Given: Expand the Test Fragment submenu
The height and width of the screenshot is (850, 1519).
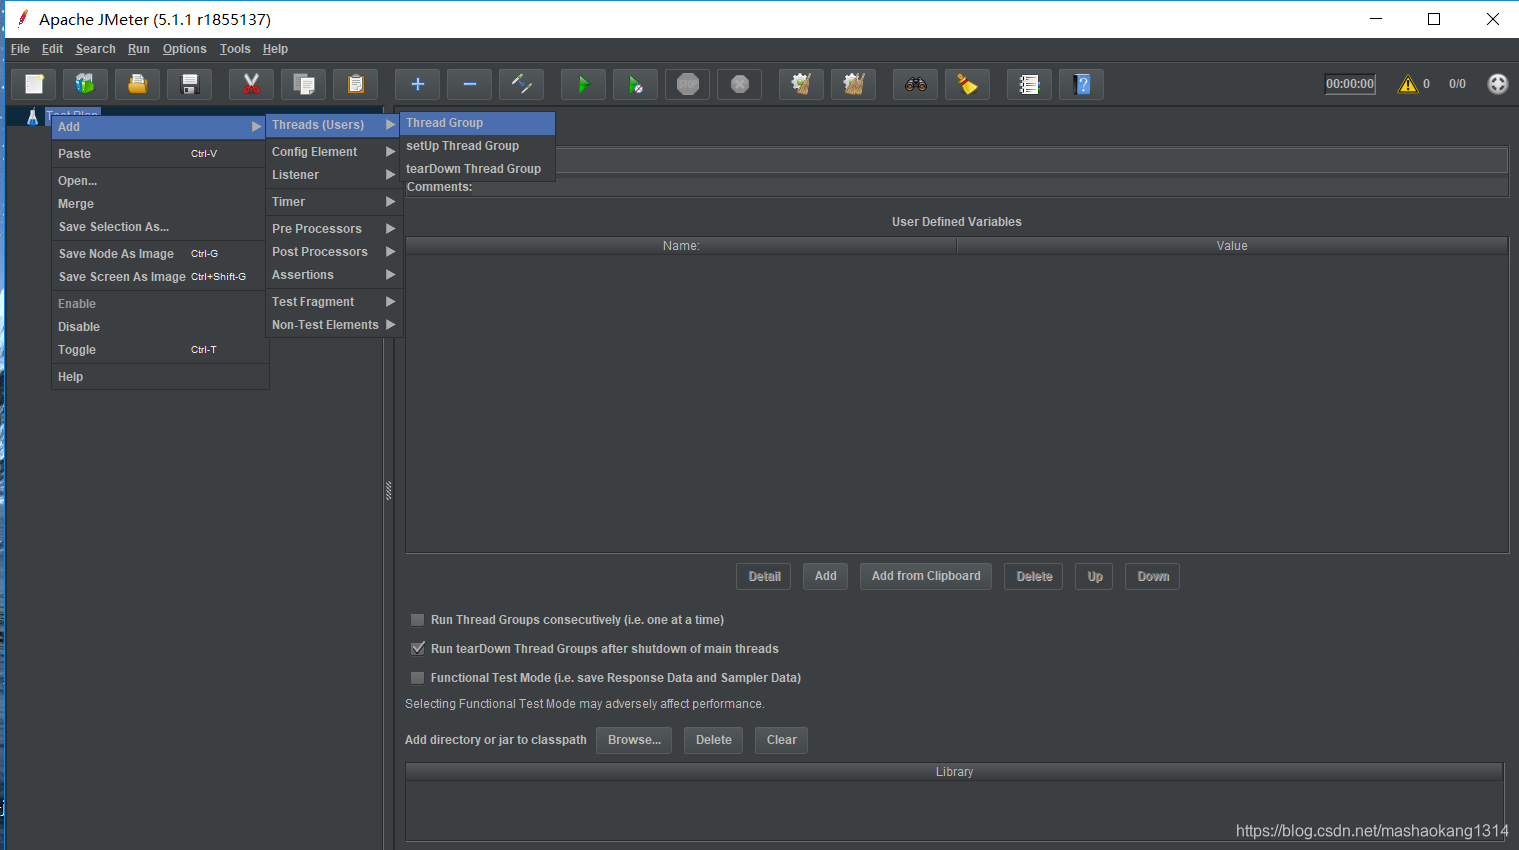Looking at the screenshot, I should 334,302.
